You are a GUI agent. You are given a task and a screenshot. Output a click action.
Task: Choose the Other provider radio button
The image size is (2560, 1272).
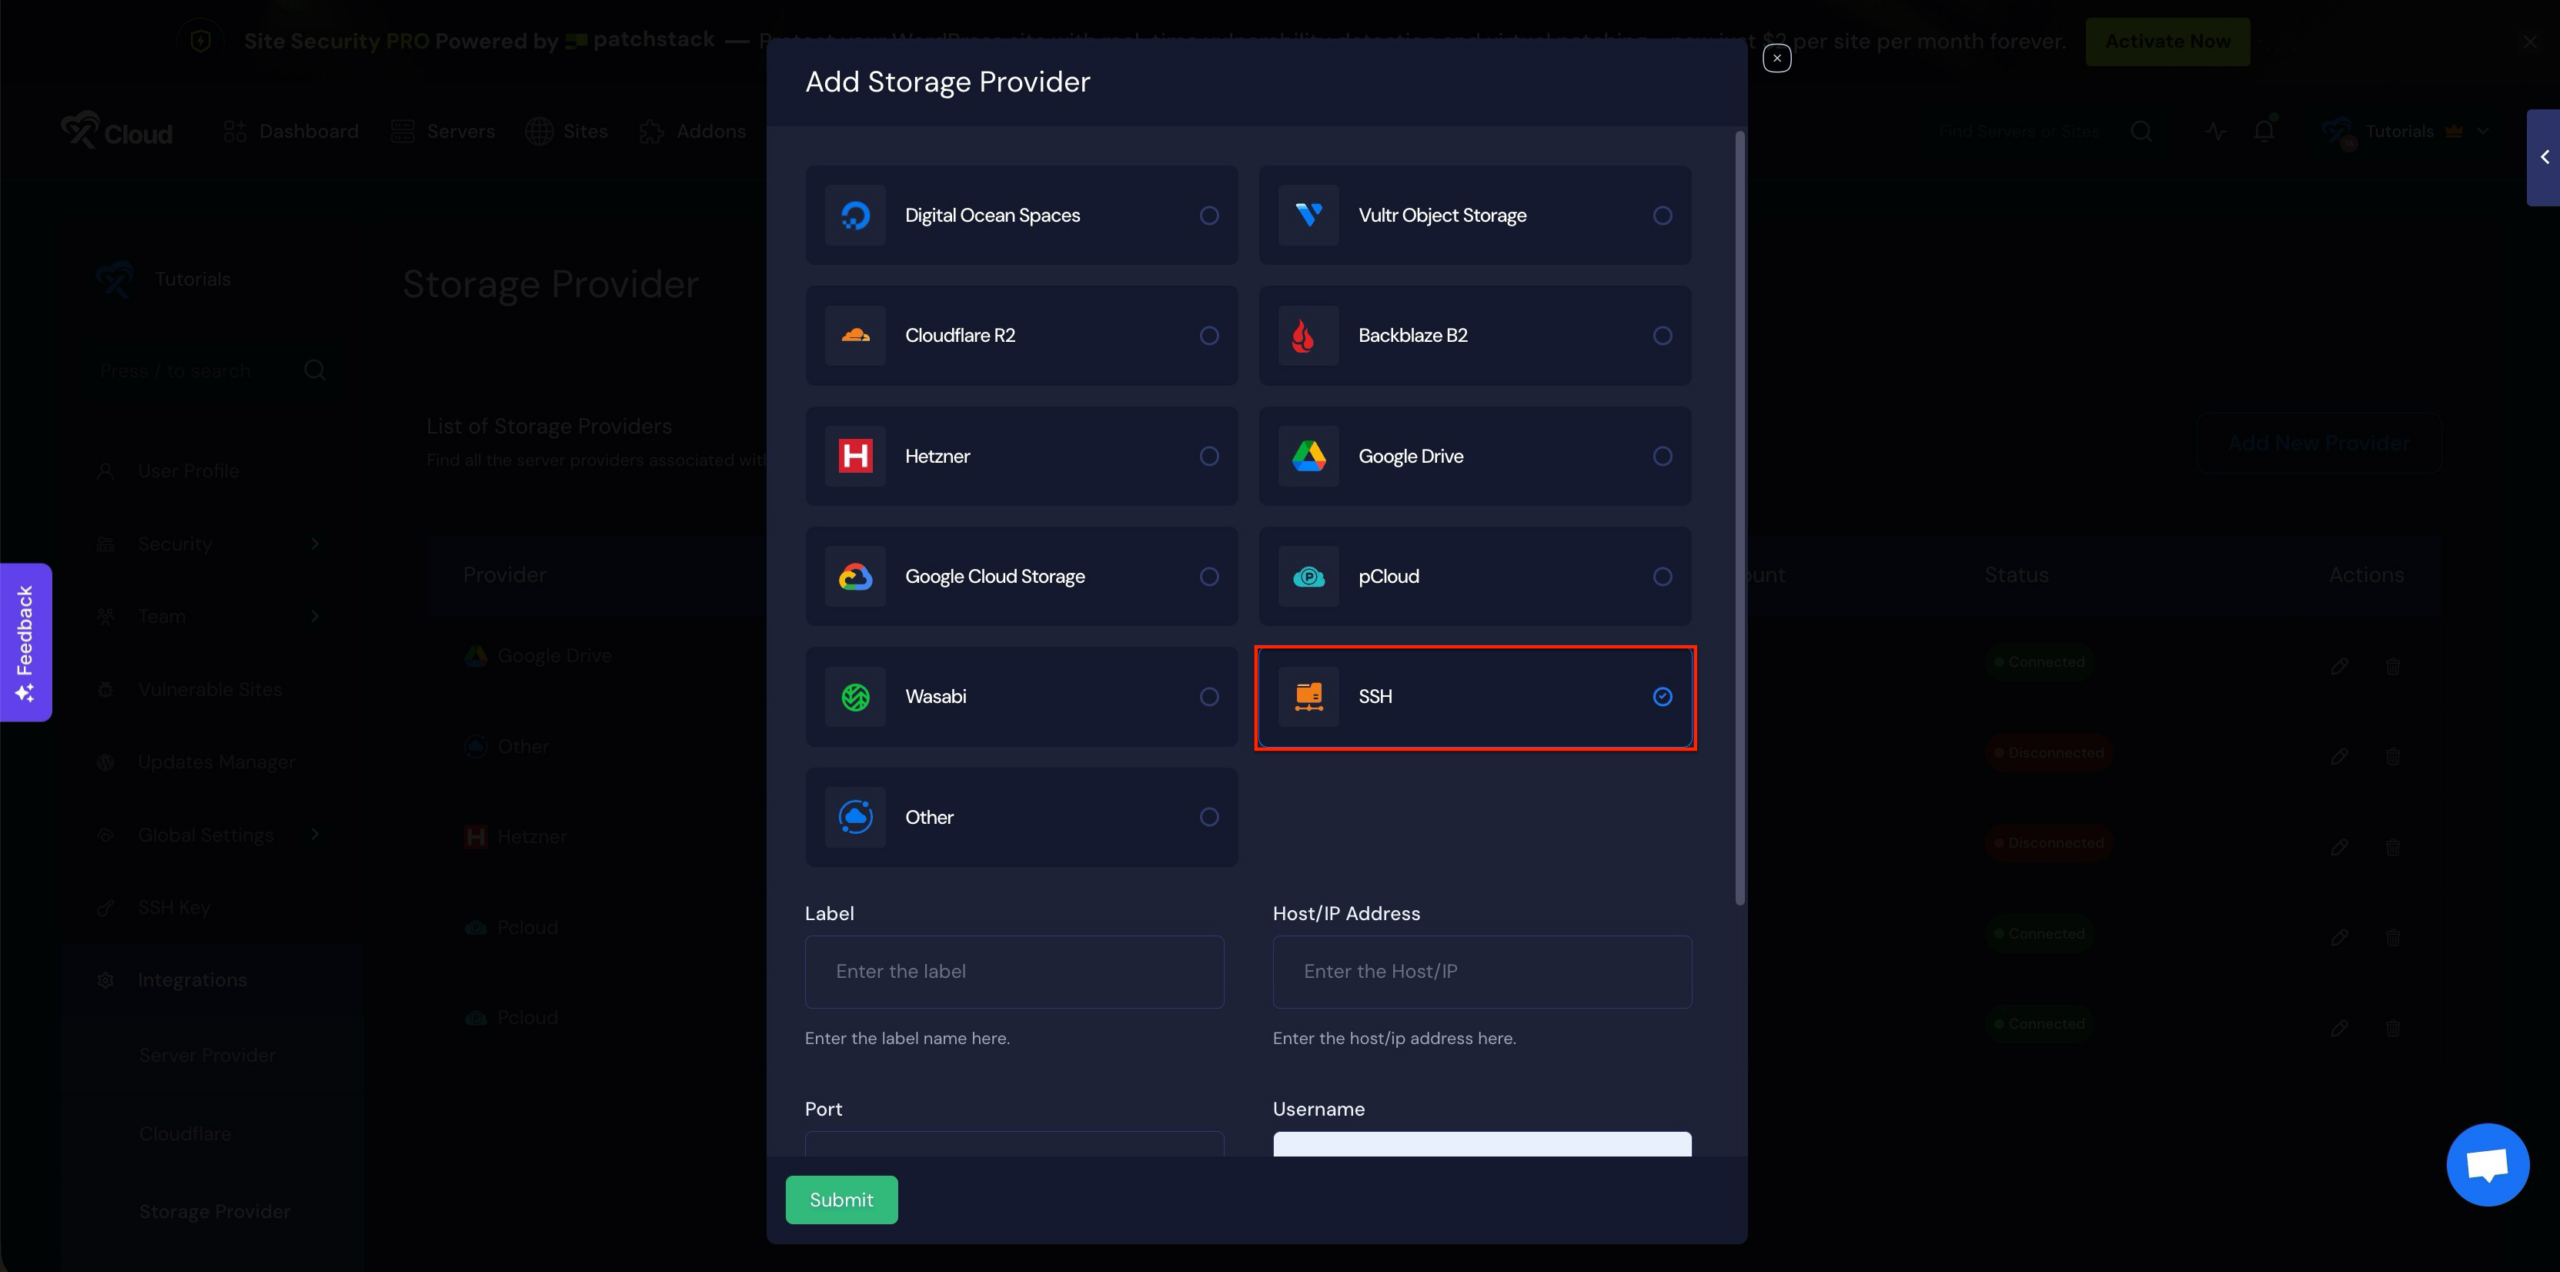pyautogui.click(x=1209, y=817)
